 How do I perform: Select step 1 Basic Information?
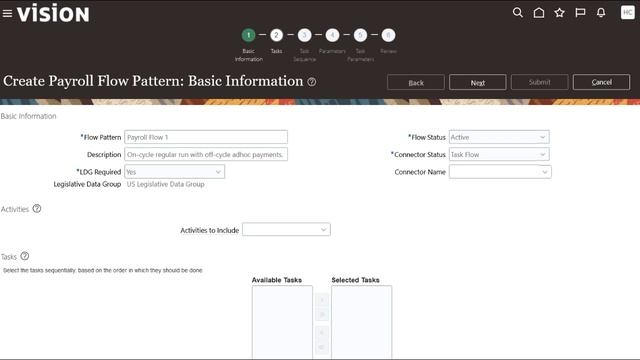[248, 35]
